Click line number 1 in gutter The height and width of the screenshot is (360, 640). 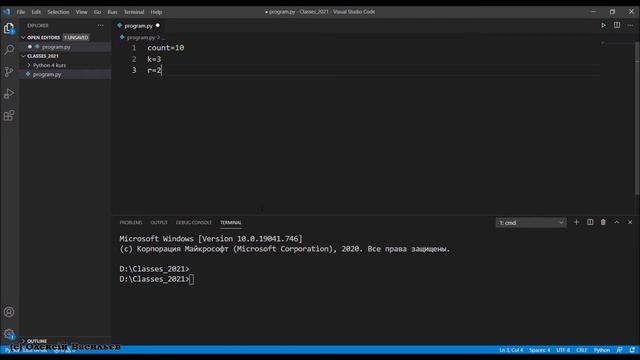tap(134, 48)
